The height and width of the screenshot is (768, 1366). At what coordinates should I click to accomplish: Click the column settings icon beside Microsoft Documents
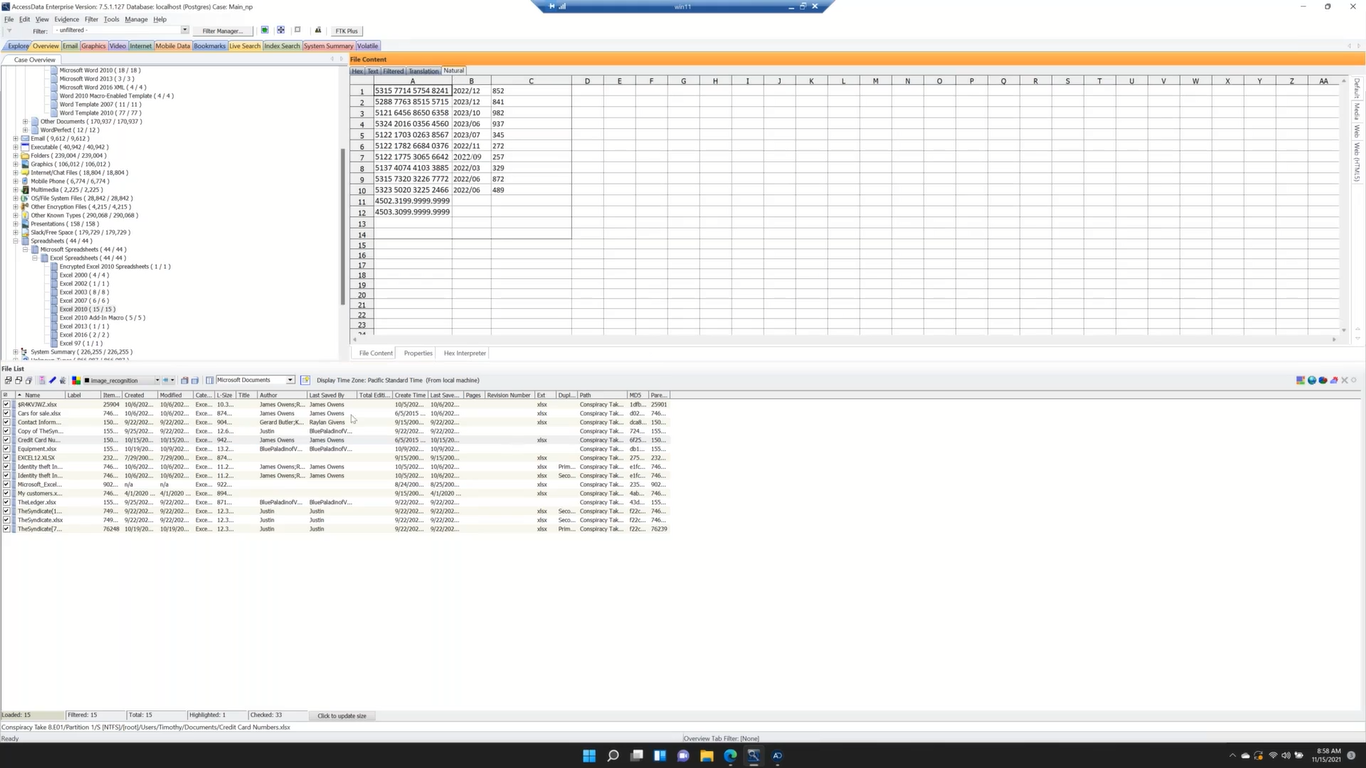tap(209, 380)
